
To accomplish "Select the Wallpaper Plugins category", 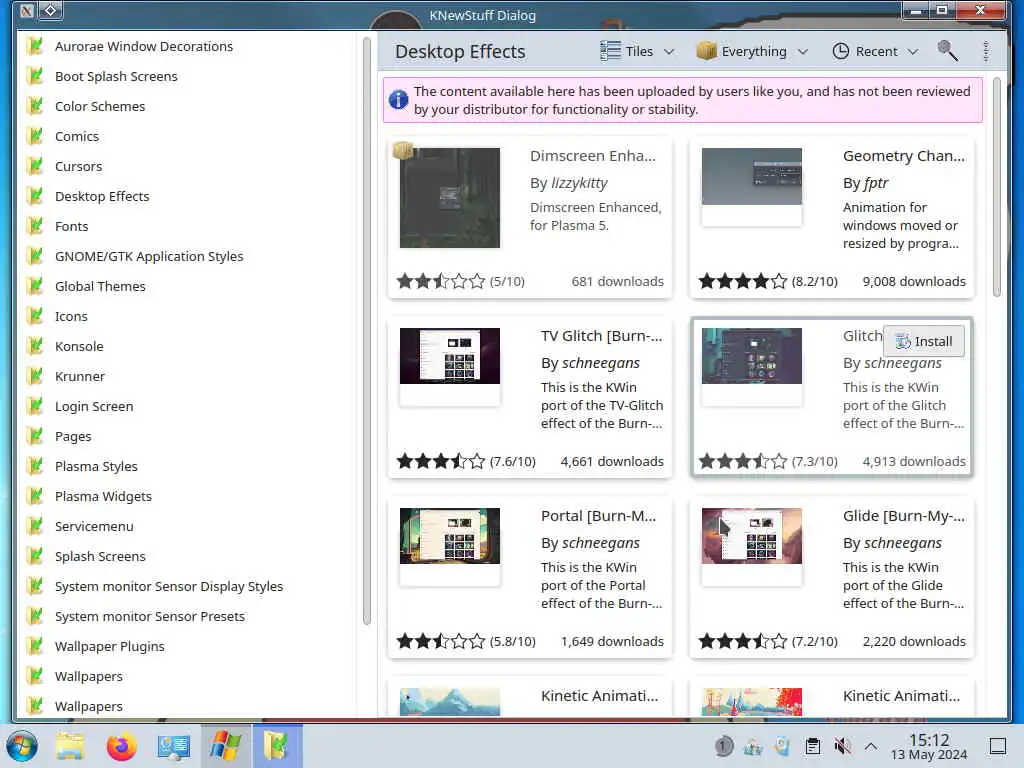I will coord(188,647).
